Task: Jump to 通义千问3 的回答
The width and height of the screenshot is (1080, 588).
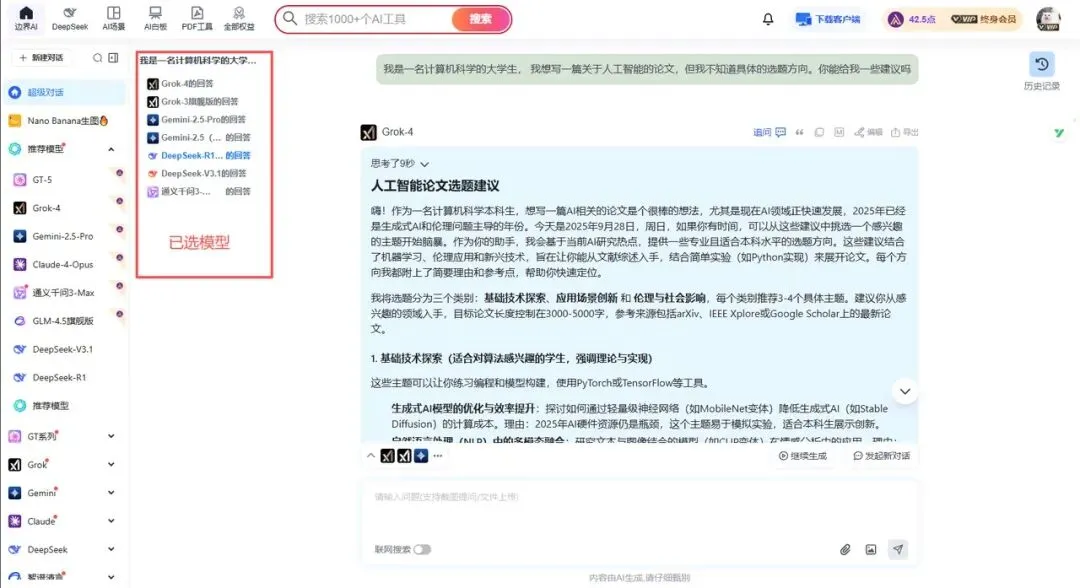Action: pos(199,191)
